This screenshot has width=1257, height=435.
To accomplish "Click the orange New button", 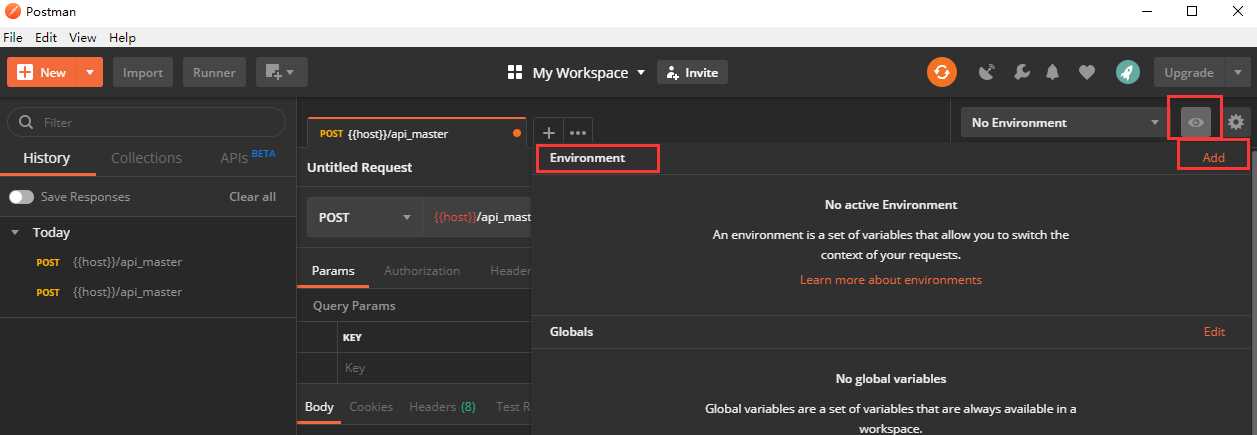I will point(42,72).
